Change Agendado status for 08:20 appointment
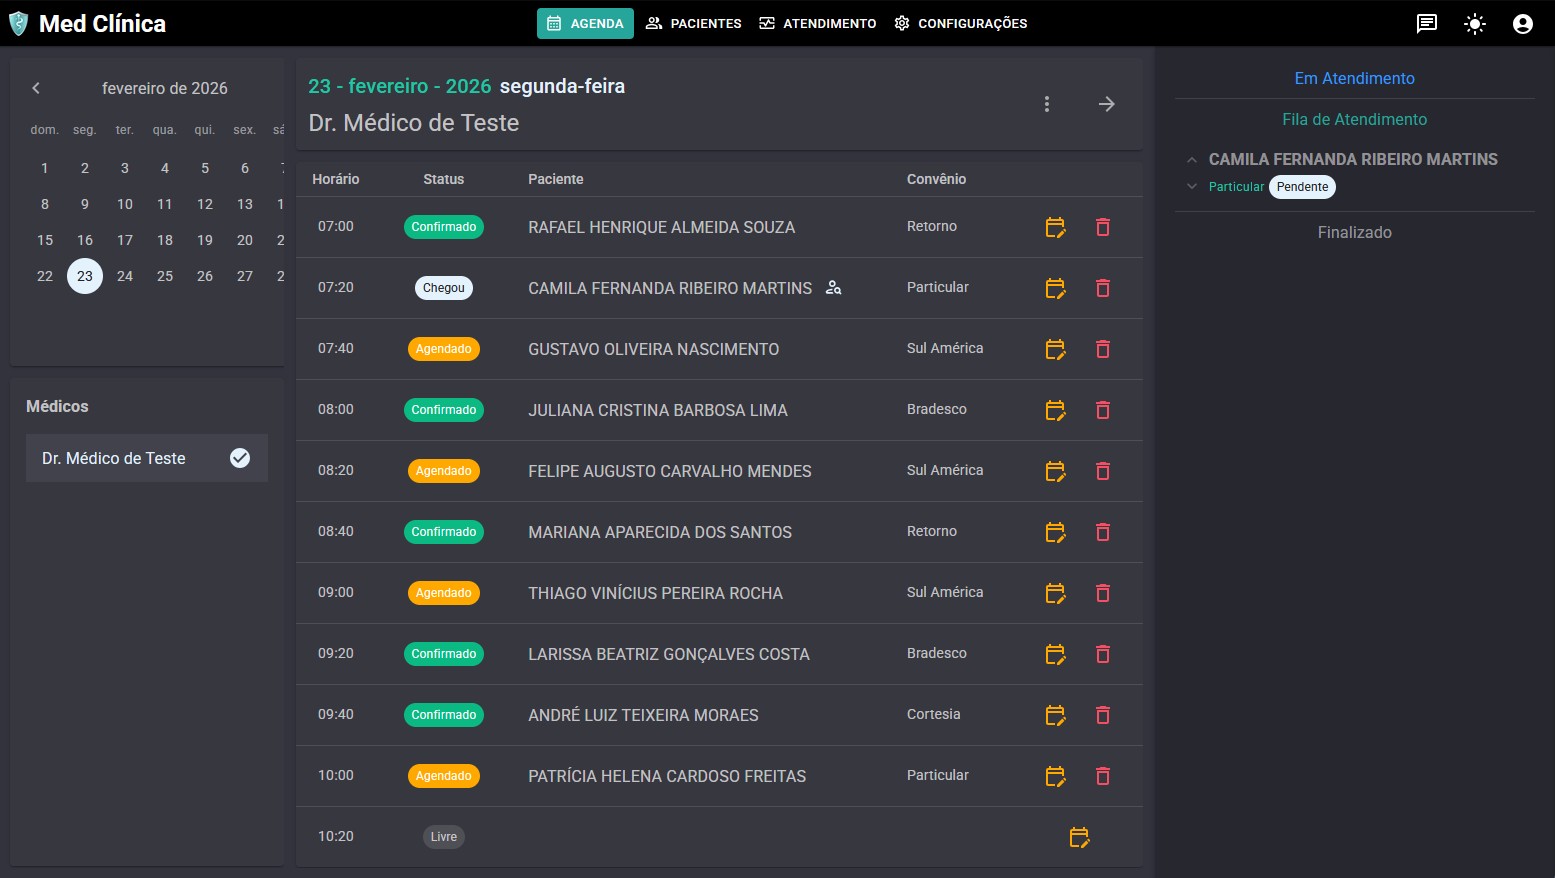The height and width of the screenshot is (878, 1555). click(444, 471)
